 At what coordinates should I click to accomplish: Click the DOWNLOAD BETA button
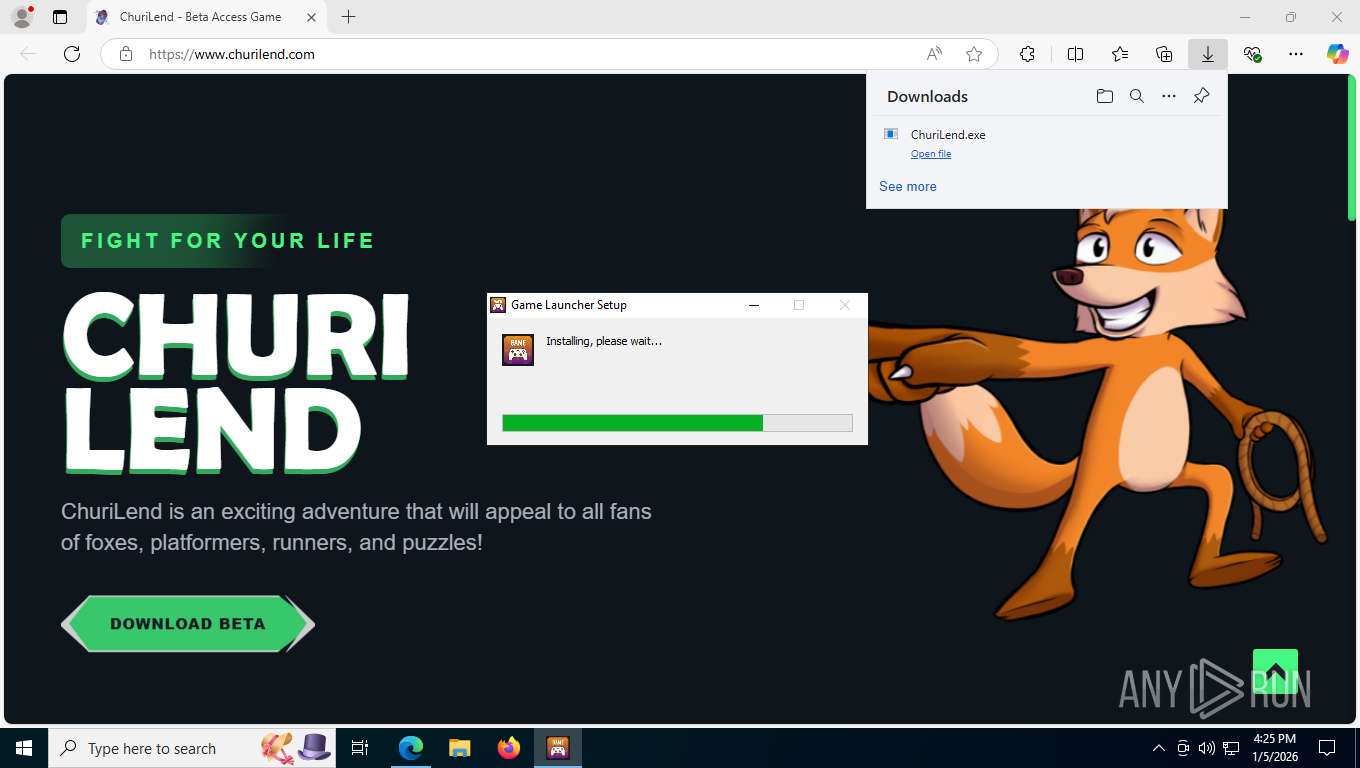click(188, 624)
